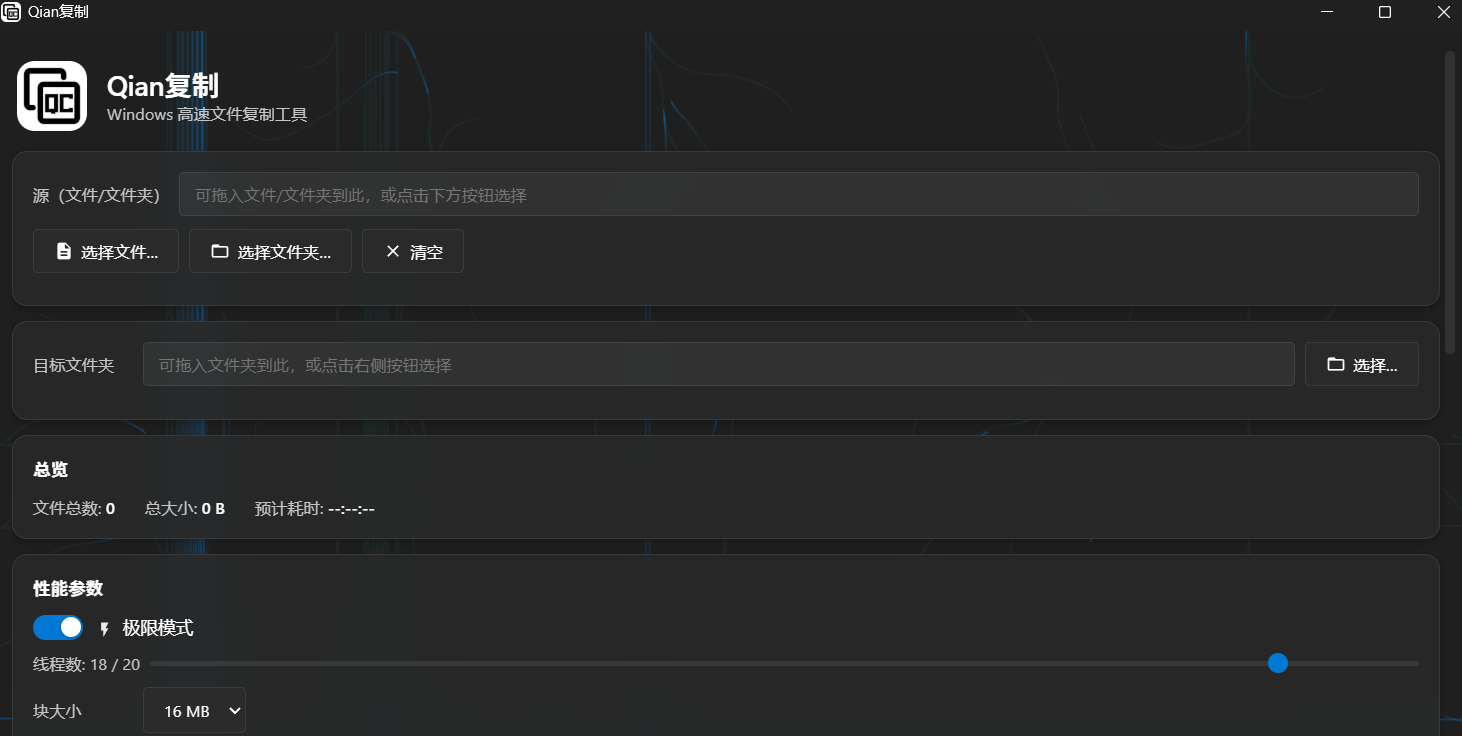
Task: Click the 选择文件夹... button
Action: point(270,251)
